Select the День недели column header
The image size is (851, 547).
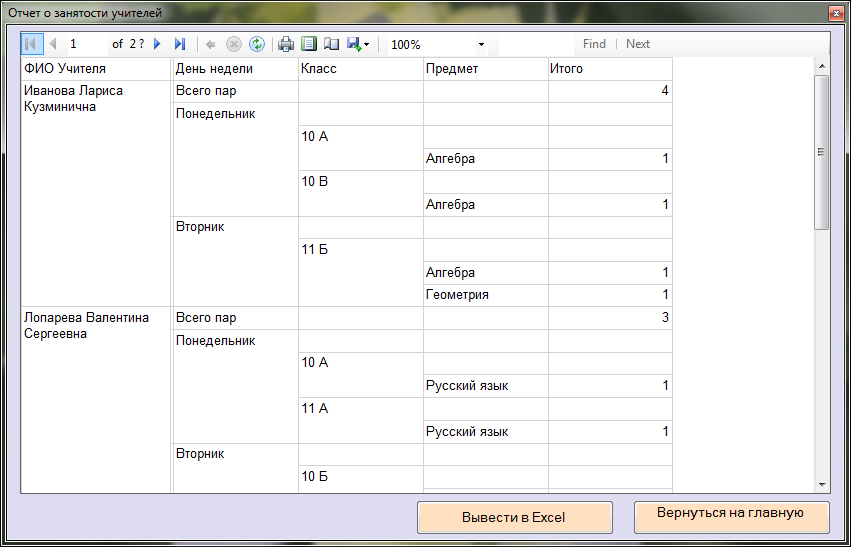click(x=235, y=69)
